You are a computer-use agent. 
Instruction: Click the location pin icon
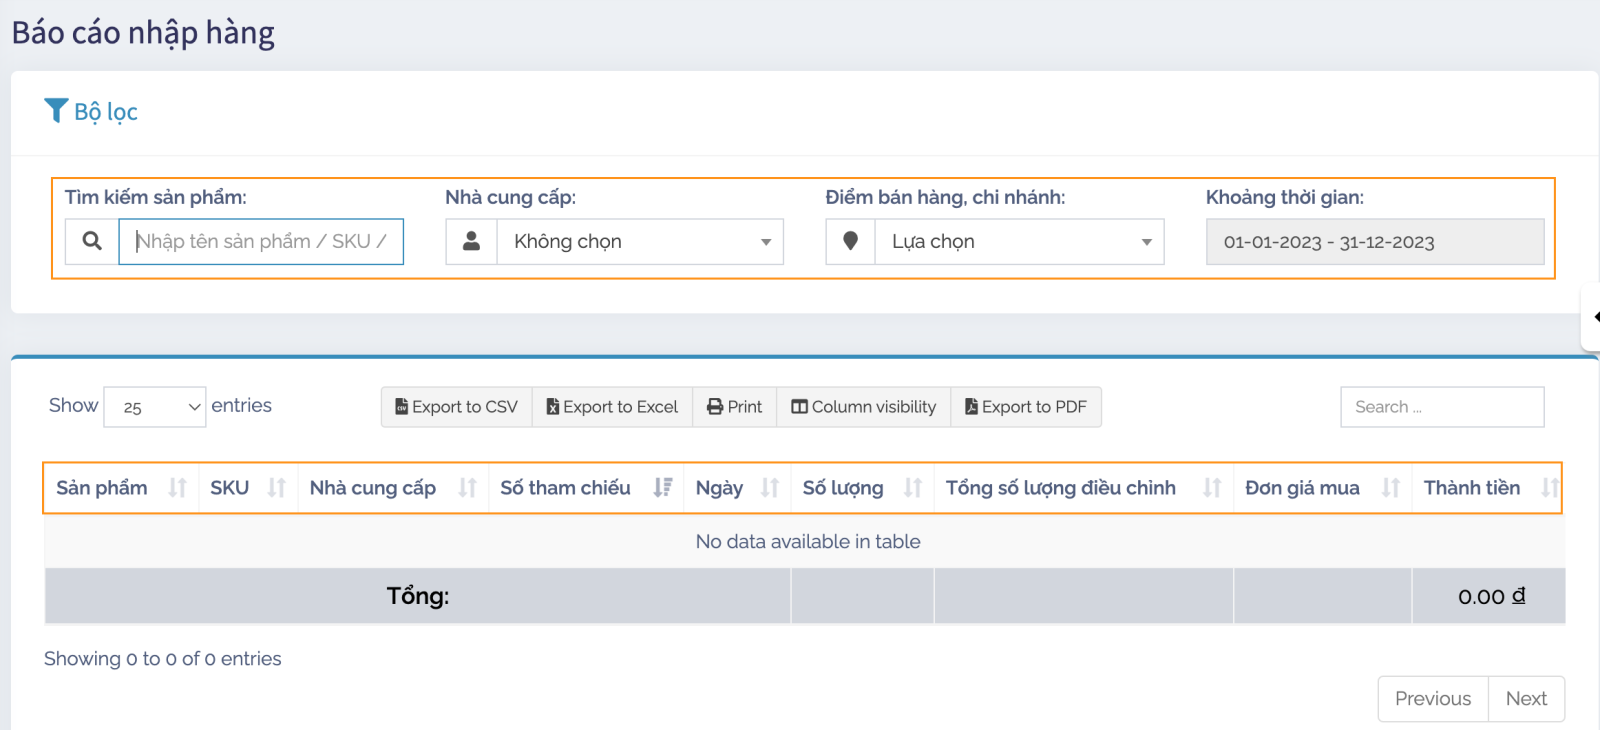pyautogui.click(x=851, y=242)
